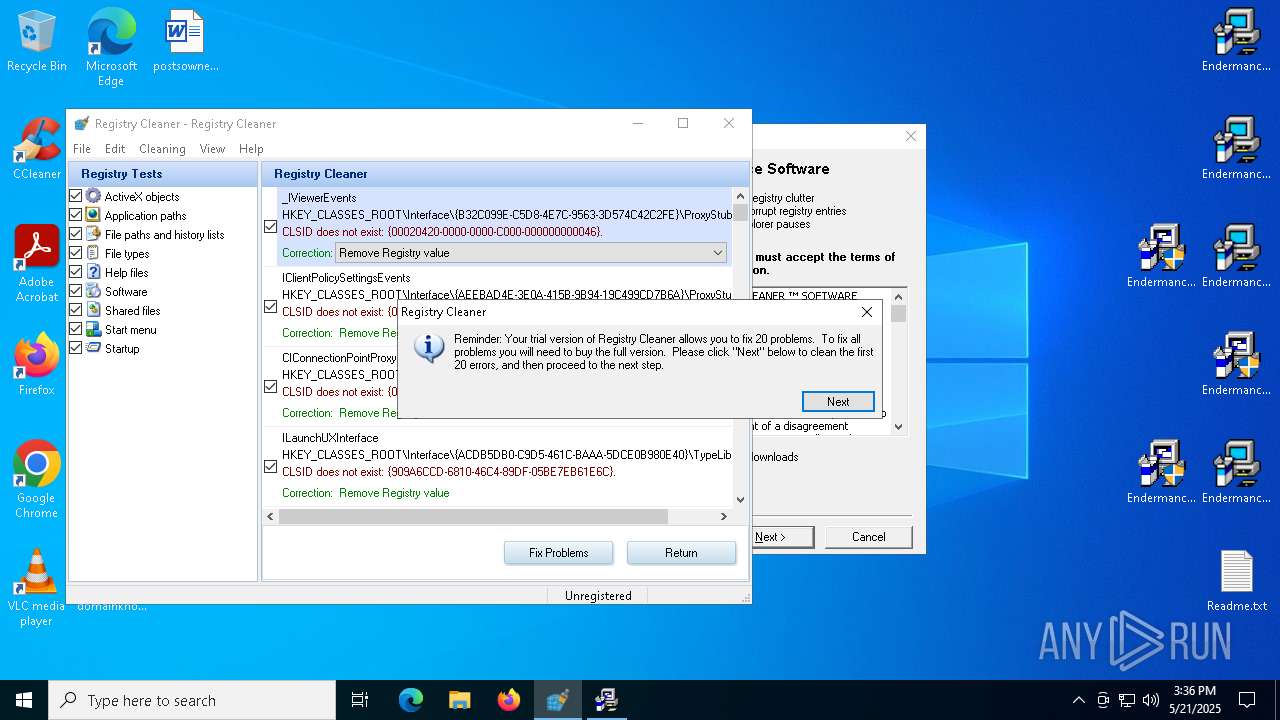The height and width of the screenshot is (720, 1280).
Task: Open the Correction dropdown for _IViewerEvents
Action: pyautogui.click(x=531, y=253)
